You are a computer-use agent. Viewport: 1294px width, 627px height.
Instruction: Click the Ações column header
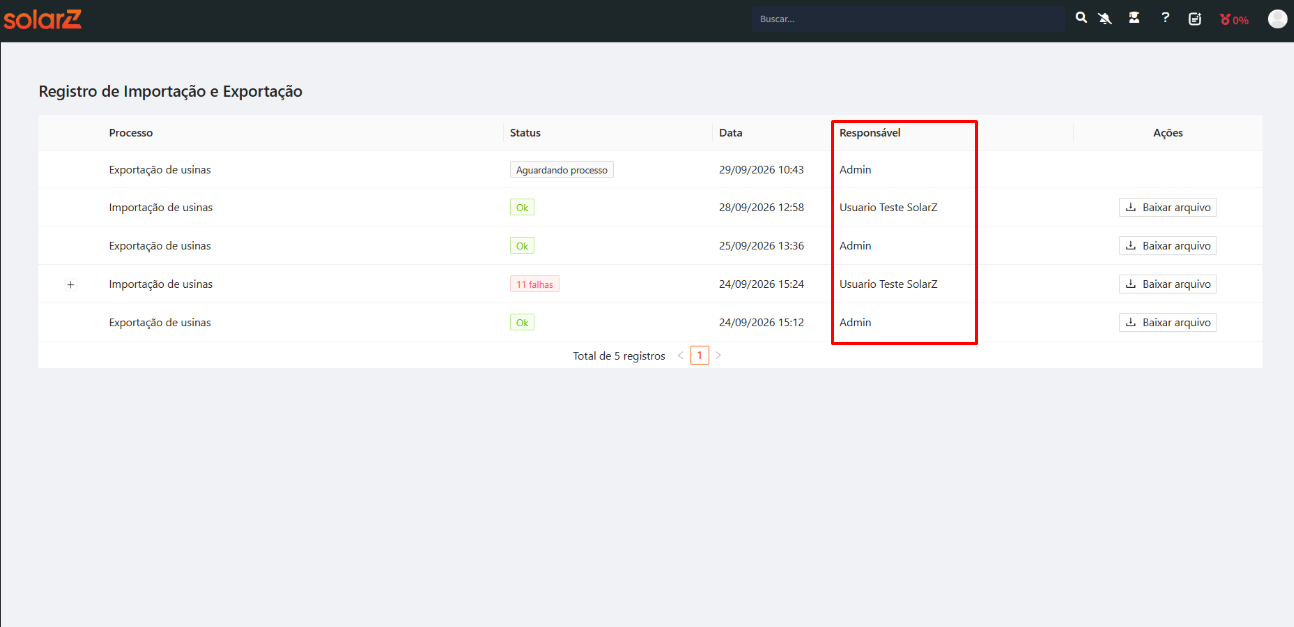click(1168, 133)
